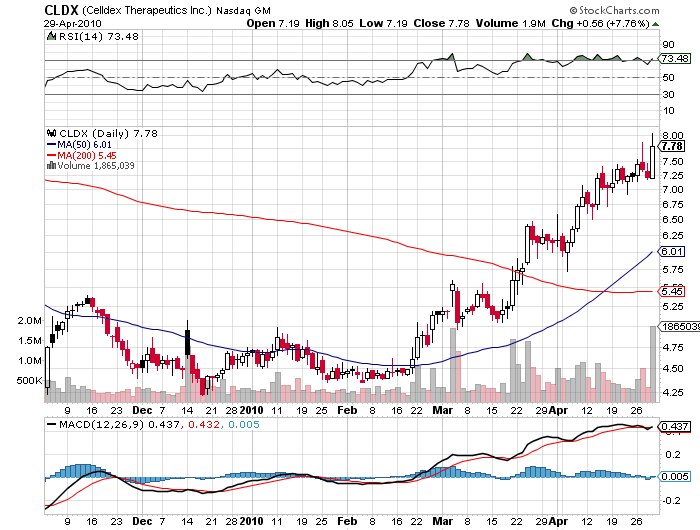Click the MACD(12,26,9) legend label
Viewport: 700px width, 530px height.
[102, 425]
